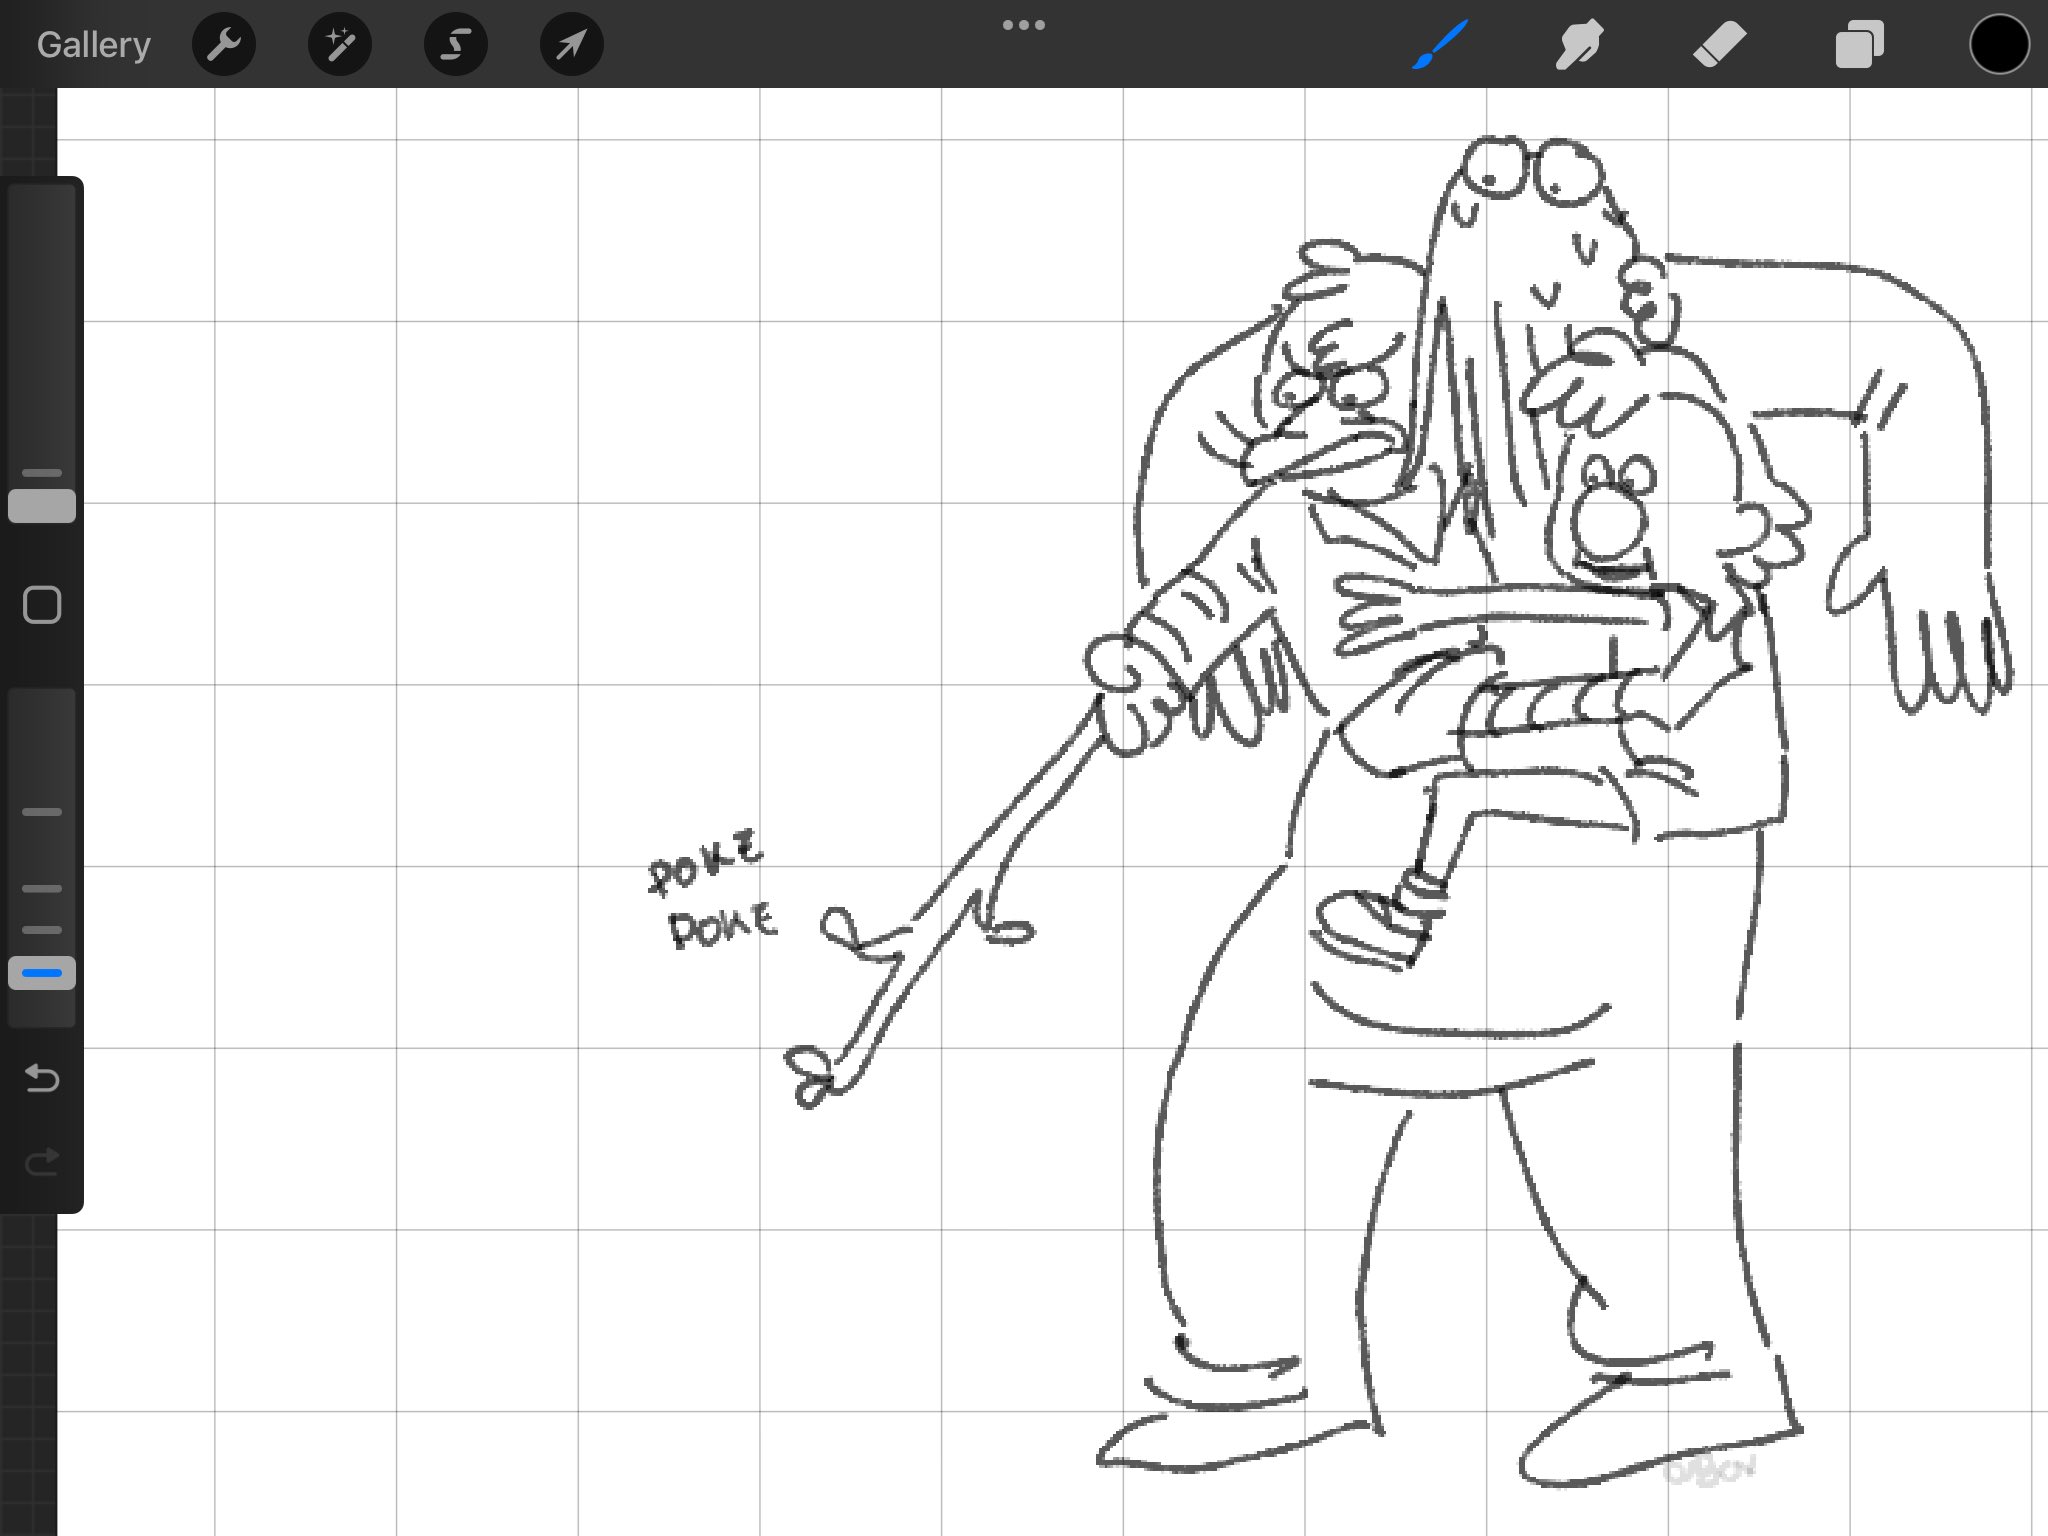2048x1536 pixels.
Task: Open the Layers panel
Action: point(1859,45)
